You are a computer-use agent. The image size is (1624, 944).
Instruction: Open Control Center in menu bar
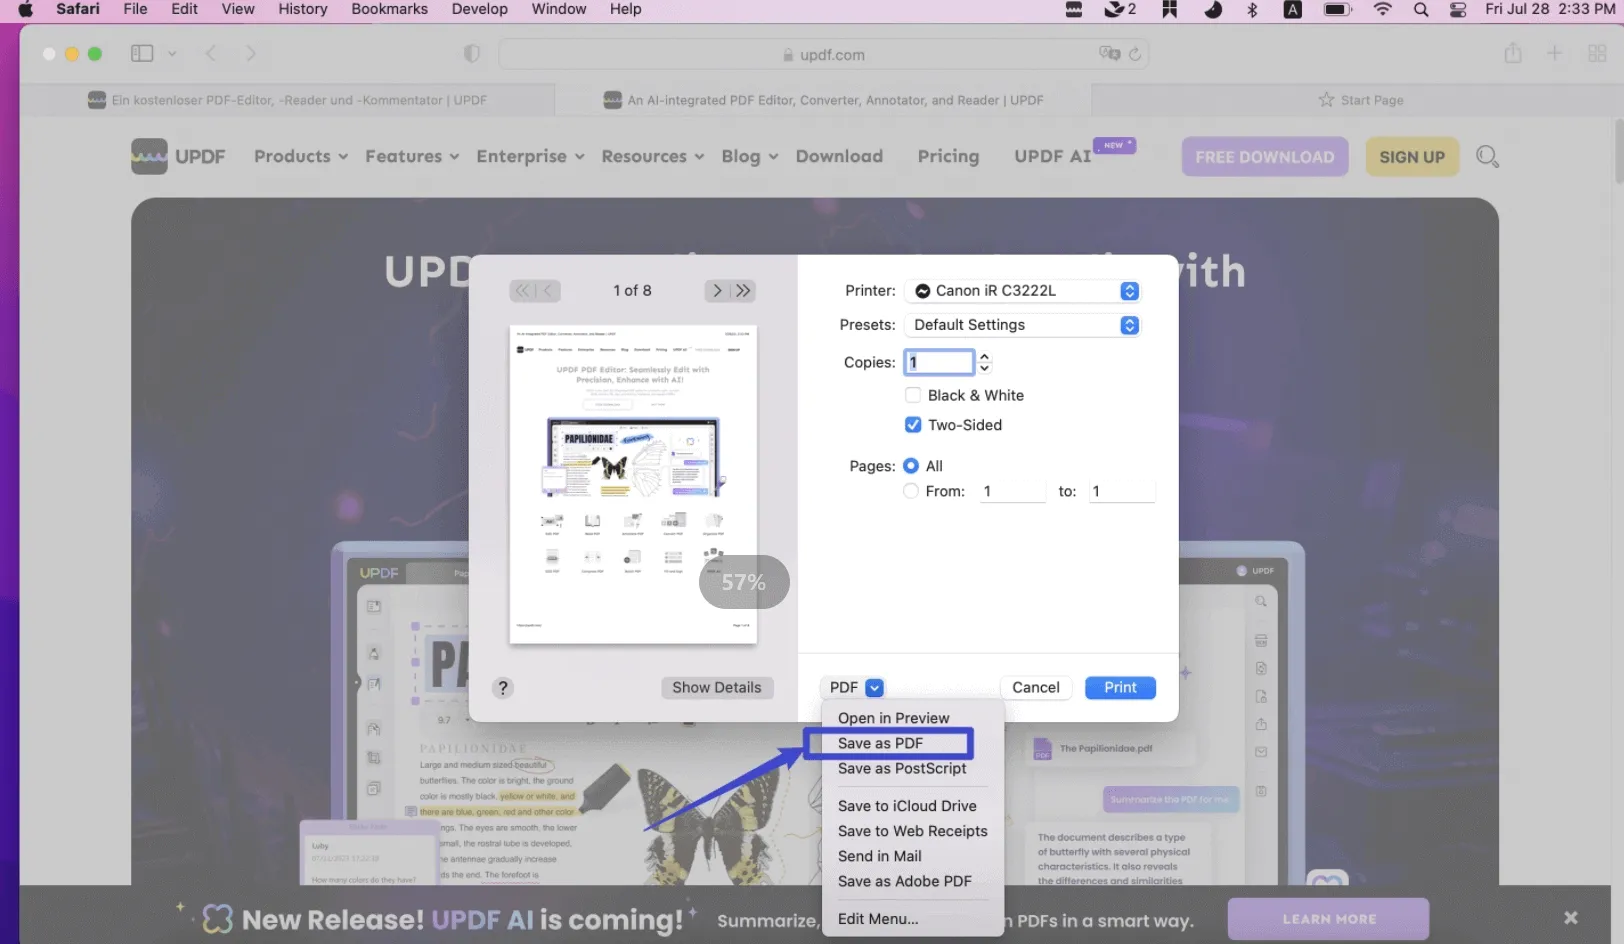1458,9
